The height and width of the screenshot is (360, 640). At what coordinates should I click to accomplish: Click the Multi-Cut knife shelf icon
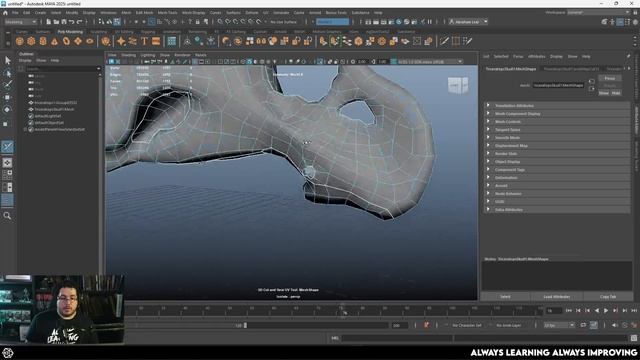point(444,41)
